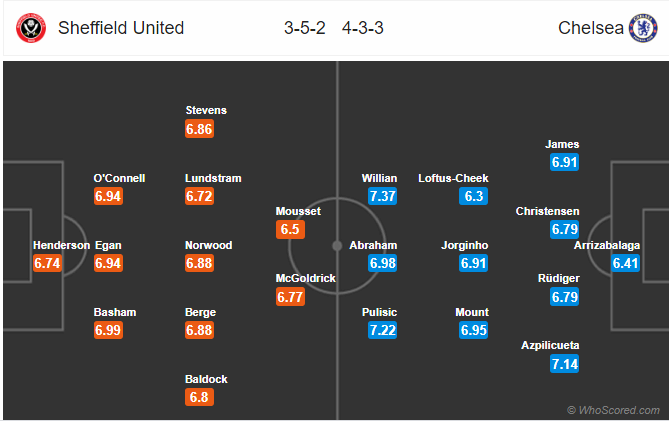The height and width of the screenshot is (421, 669).
Task: Open the Chelsea team name
Action: tap(590, 28)
